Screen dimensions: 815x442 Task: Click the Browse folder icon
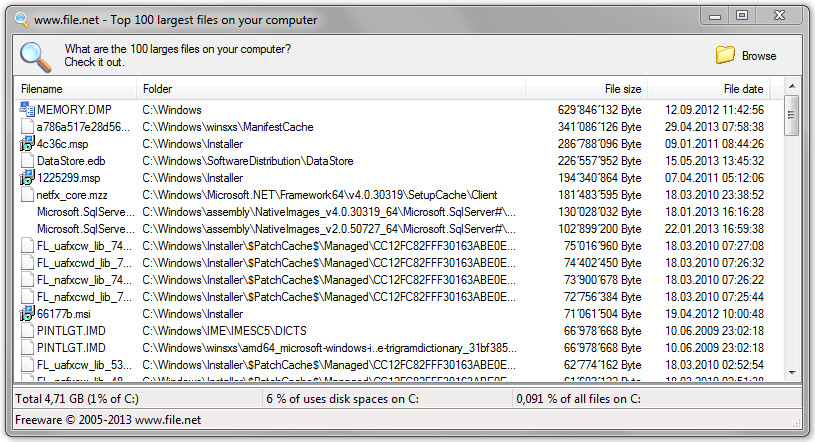coord(726,55)
